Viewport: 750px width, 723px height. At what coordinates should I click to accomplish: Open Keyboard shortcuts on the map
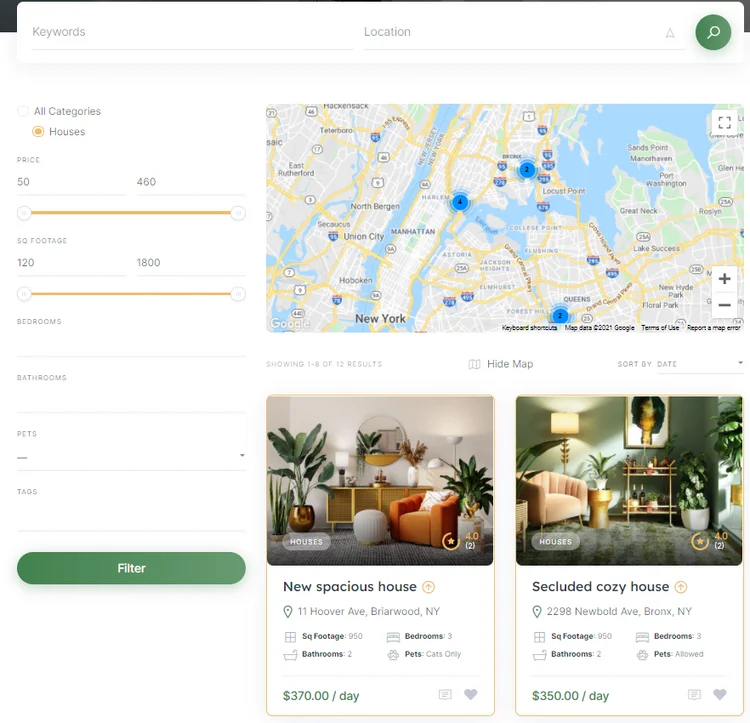529,328
